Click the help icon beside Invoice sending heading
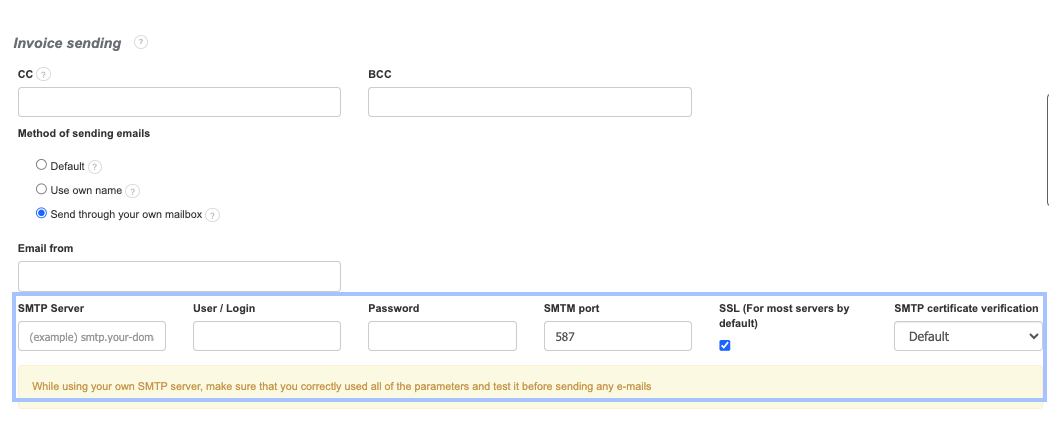This screenshot has height=435, width=1049. tap(141, 42)
